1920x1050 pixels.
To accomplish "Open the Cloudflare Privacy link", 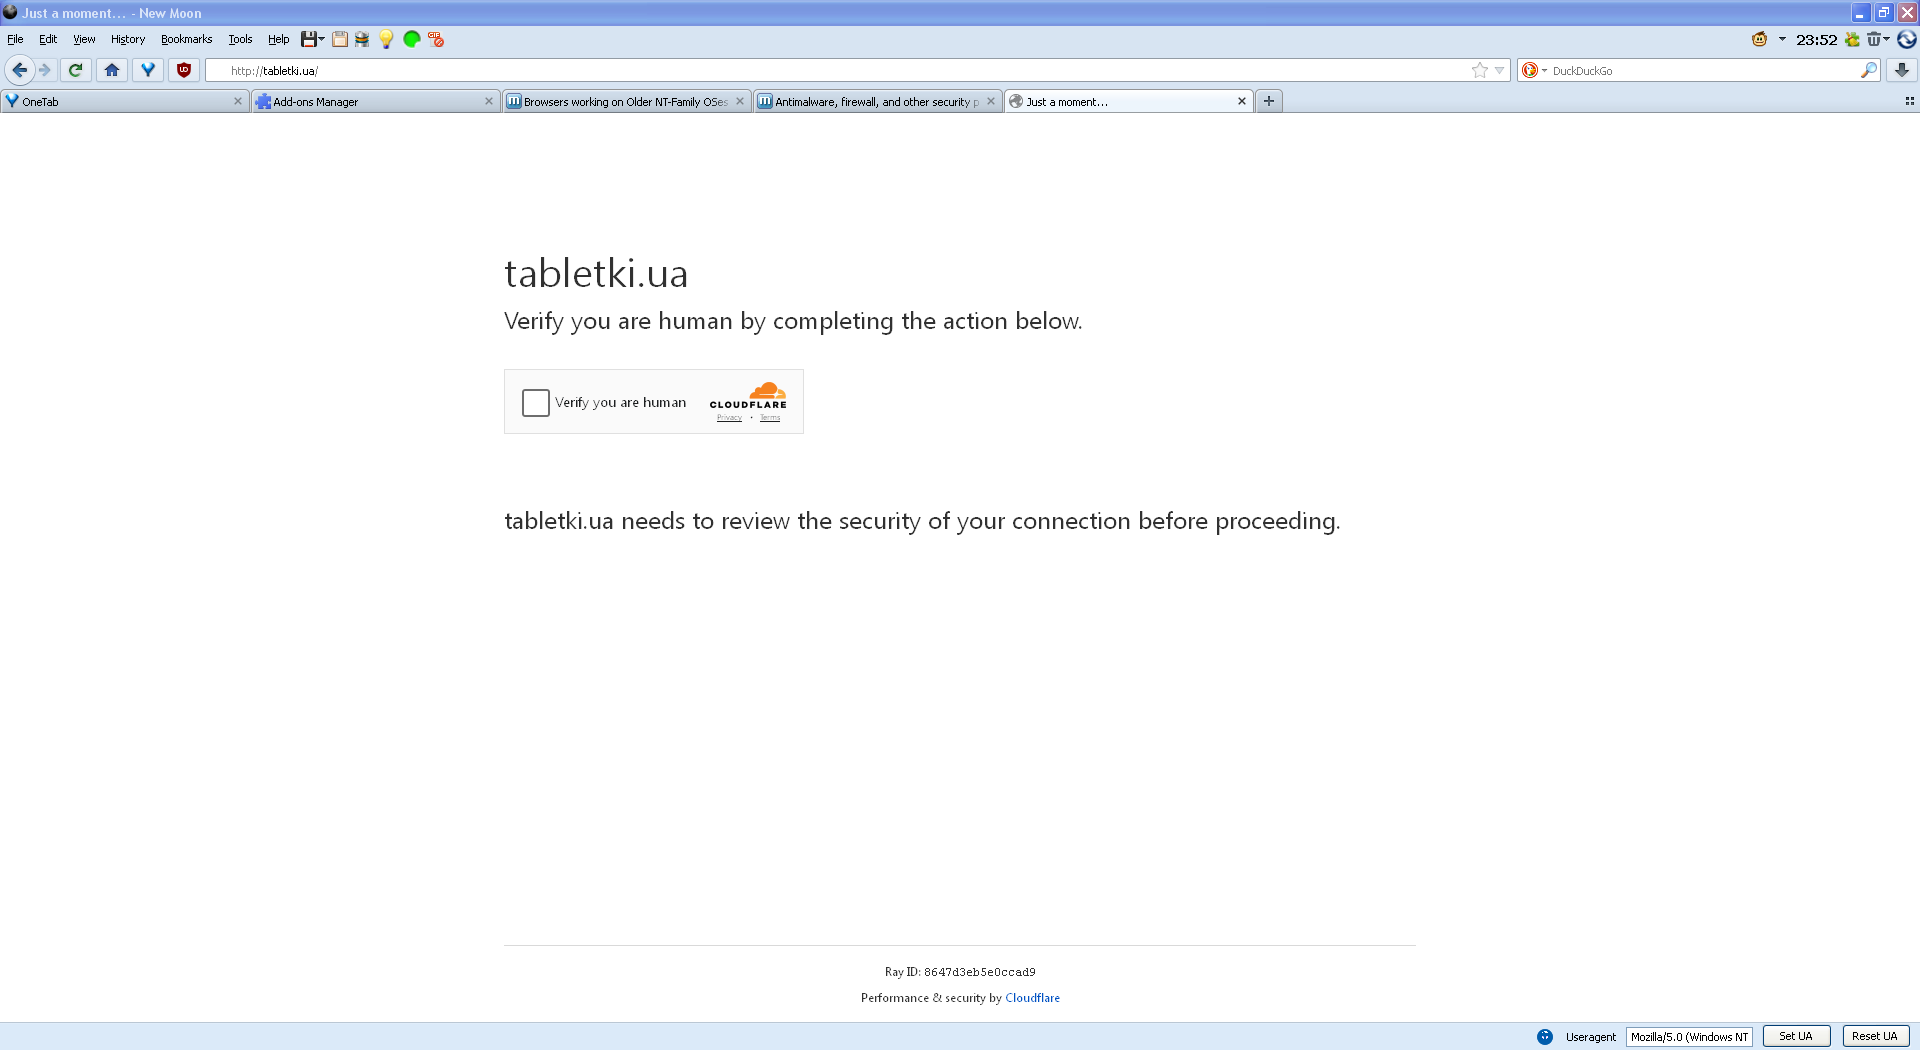I will tap(729, 418).
